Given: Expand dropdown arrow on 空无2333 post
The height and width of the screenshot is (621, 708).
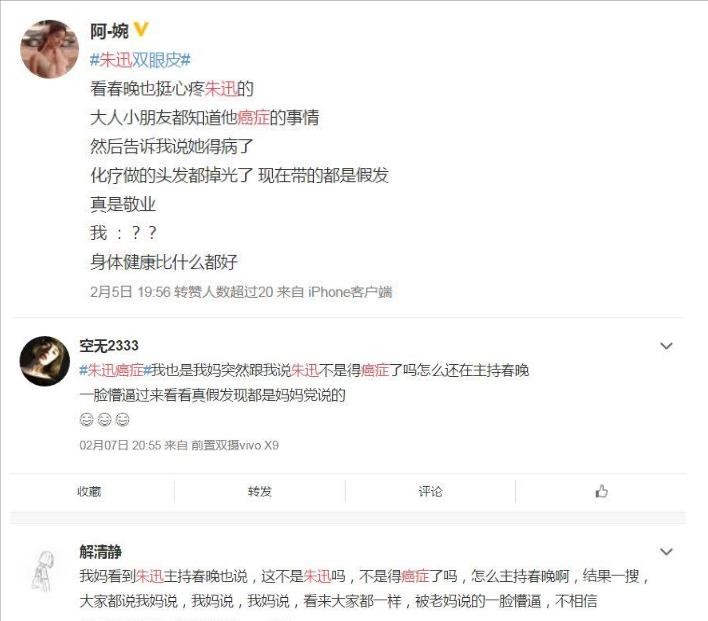Looking at the screenshot, I should pos(666,346).
